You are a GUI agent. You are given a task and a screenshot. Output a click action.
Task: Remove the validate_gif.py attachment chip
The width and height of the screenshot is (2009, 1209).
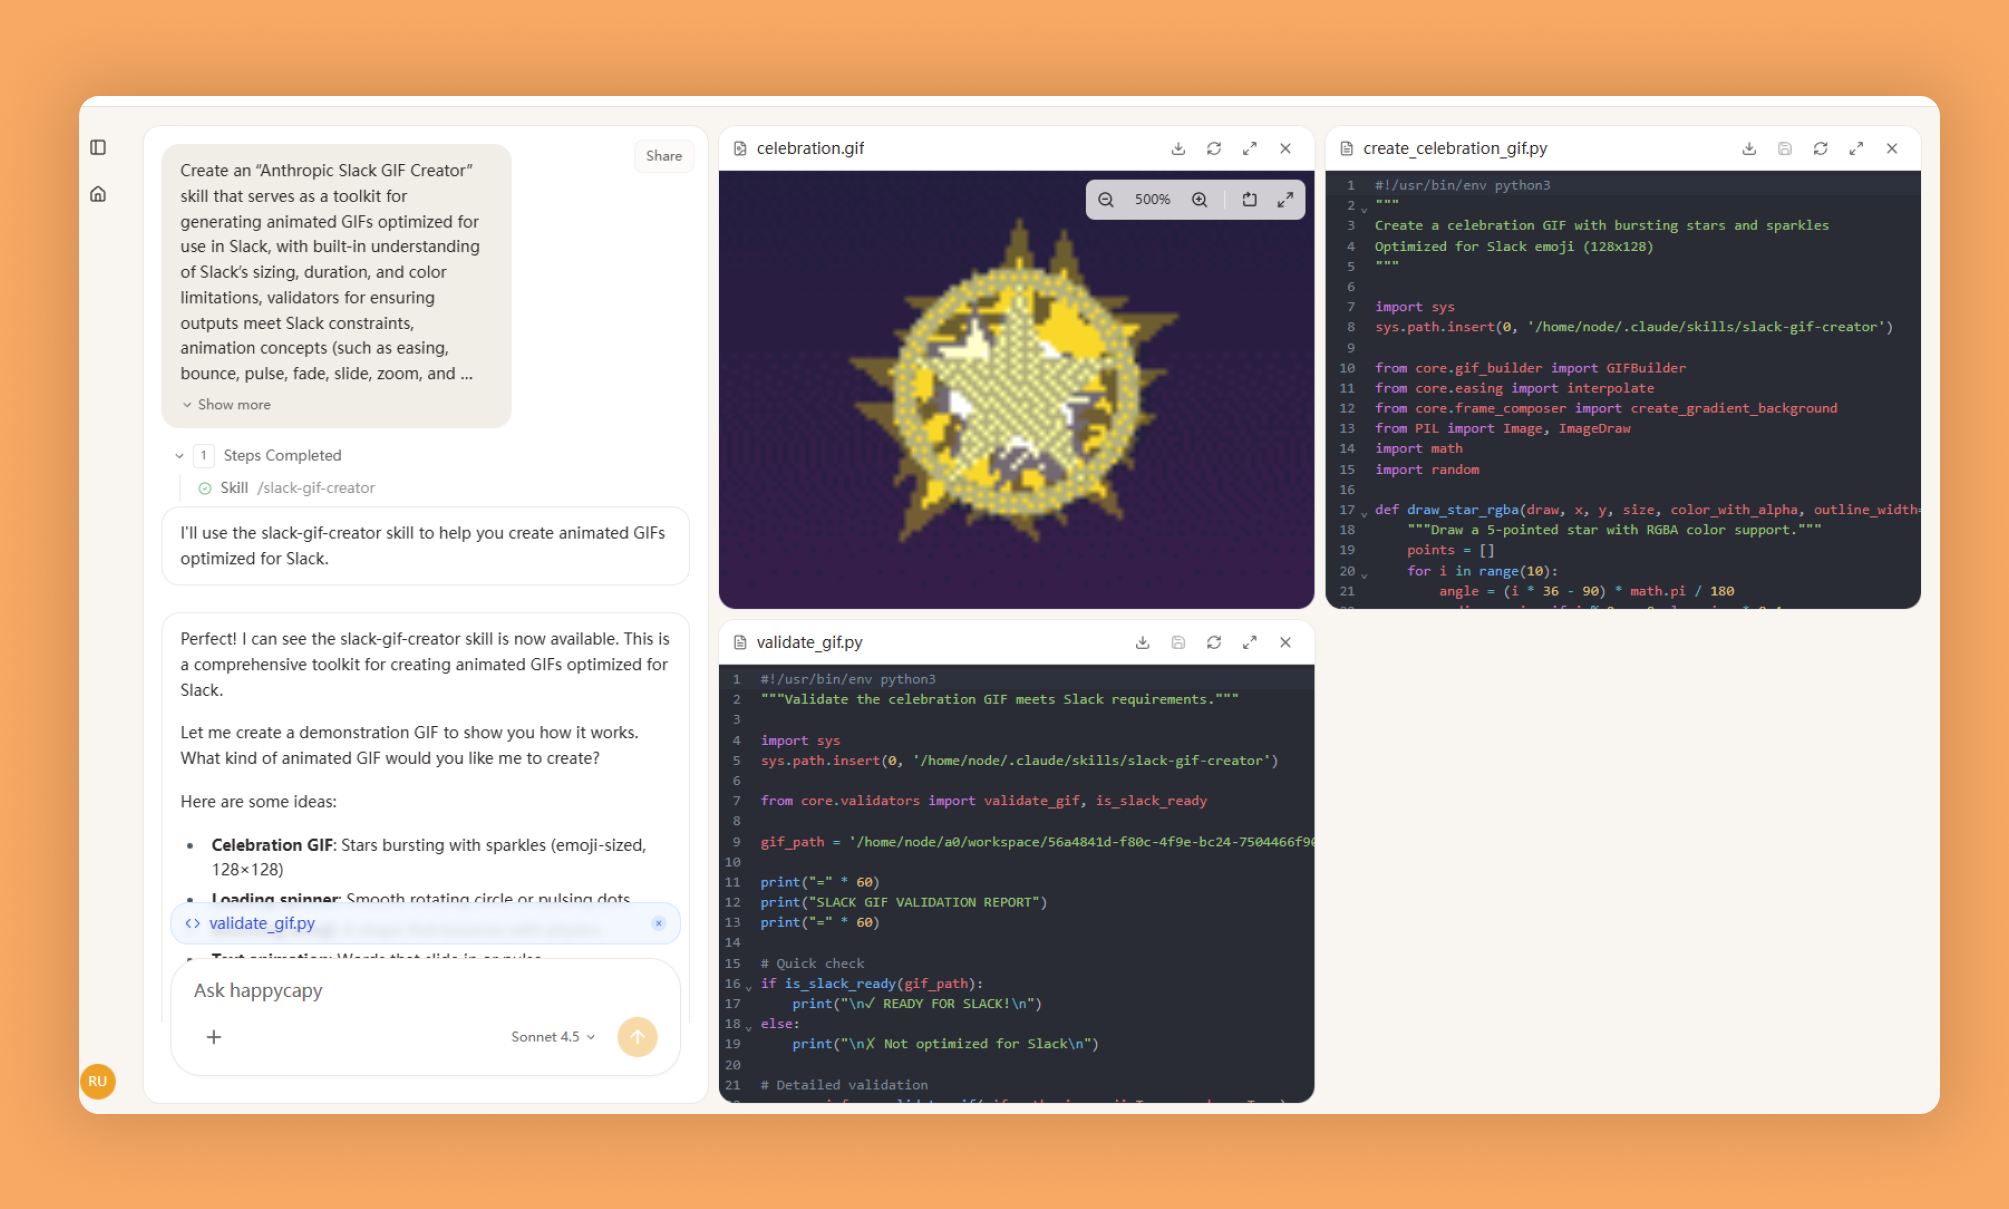pos(658,923)
